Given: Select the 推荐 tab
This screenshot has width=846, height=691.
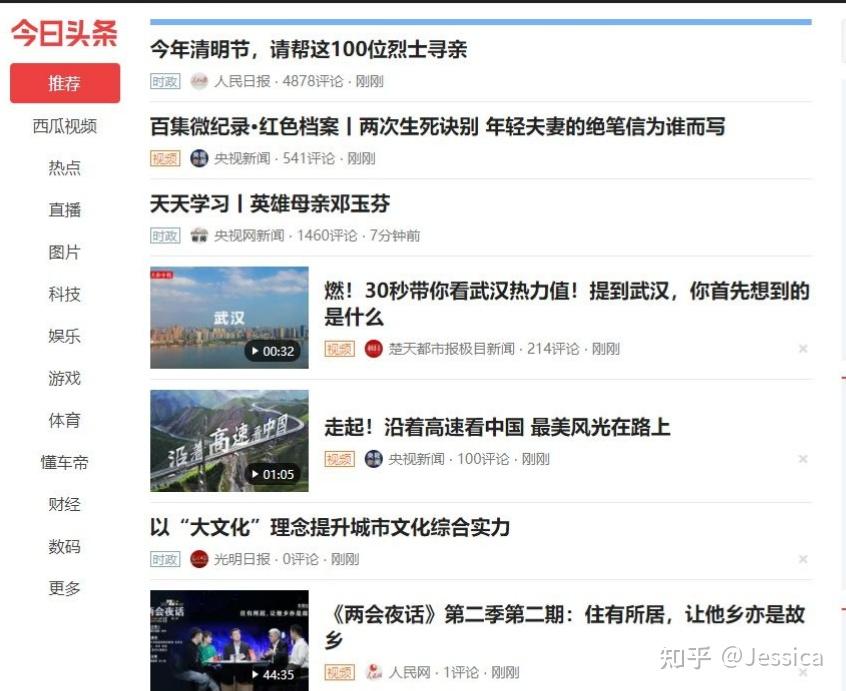Looking at the screenshot, I should 65,83.
